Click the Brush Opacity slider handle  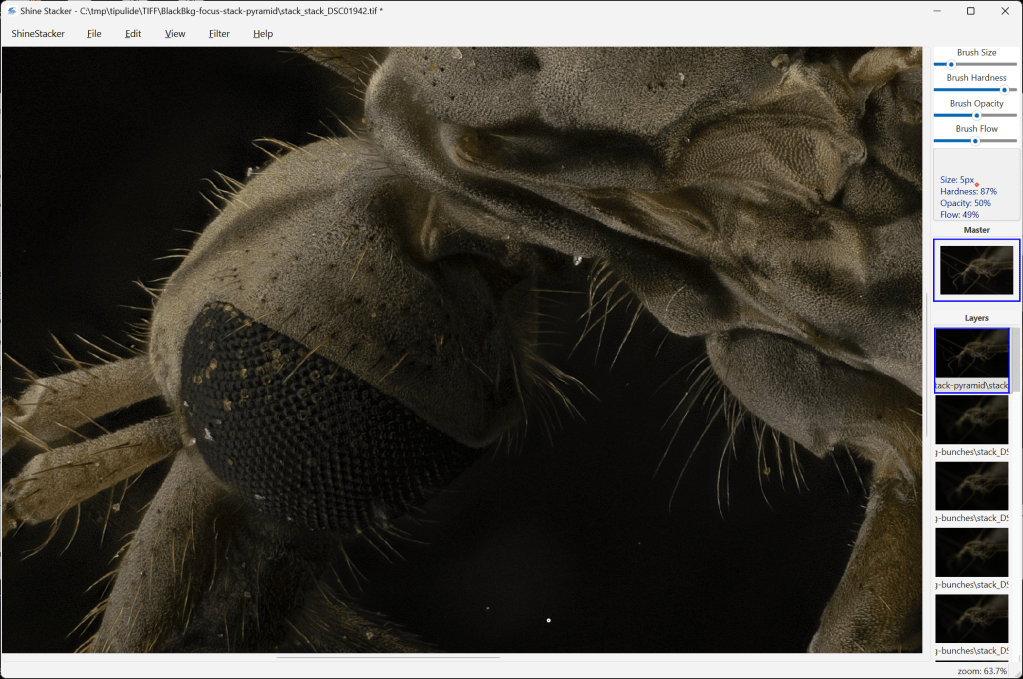(x=976, y=115)
